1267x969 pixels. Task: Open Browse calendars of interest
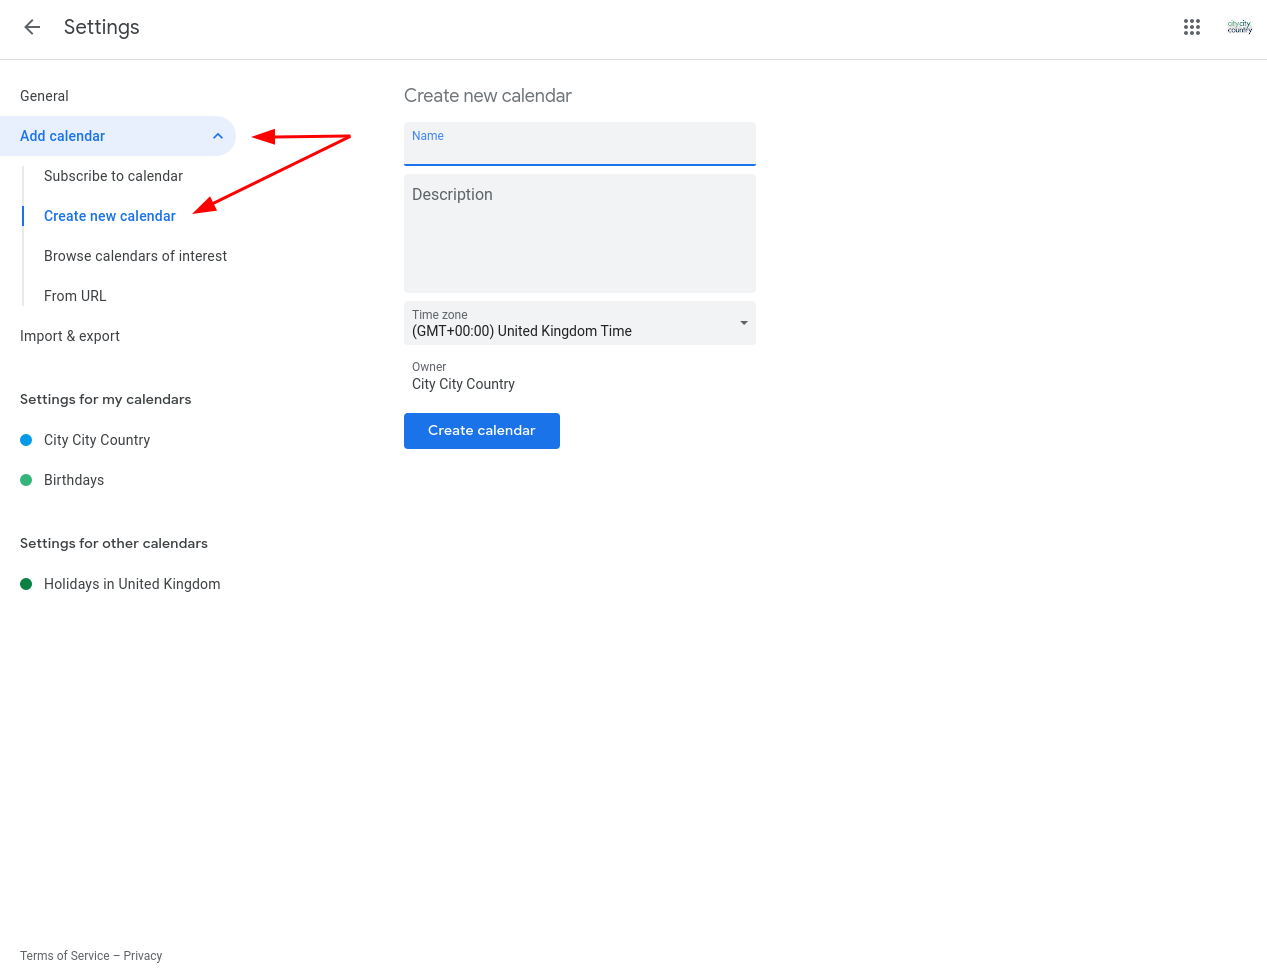135,256
